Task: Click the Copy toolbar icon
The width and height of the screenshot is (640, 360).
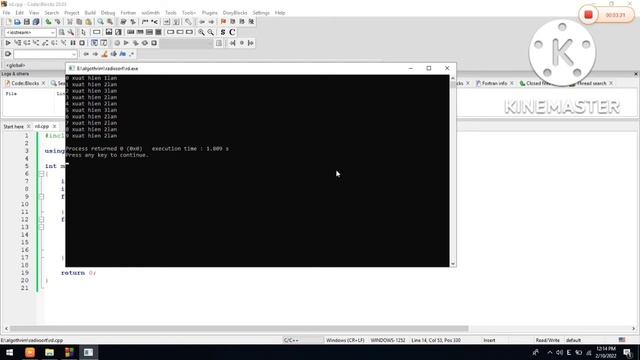Action: (79, 22)
